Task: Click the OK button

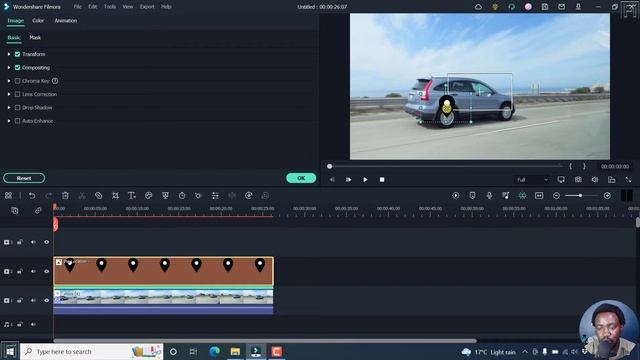Action: tap(301, 178)
